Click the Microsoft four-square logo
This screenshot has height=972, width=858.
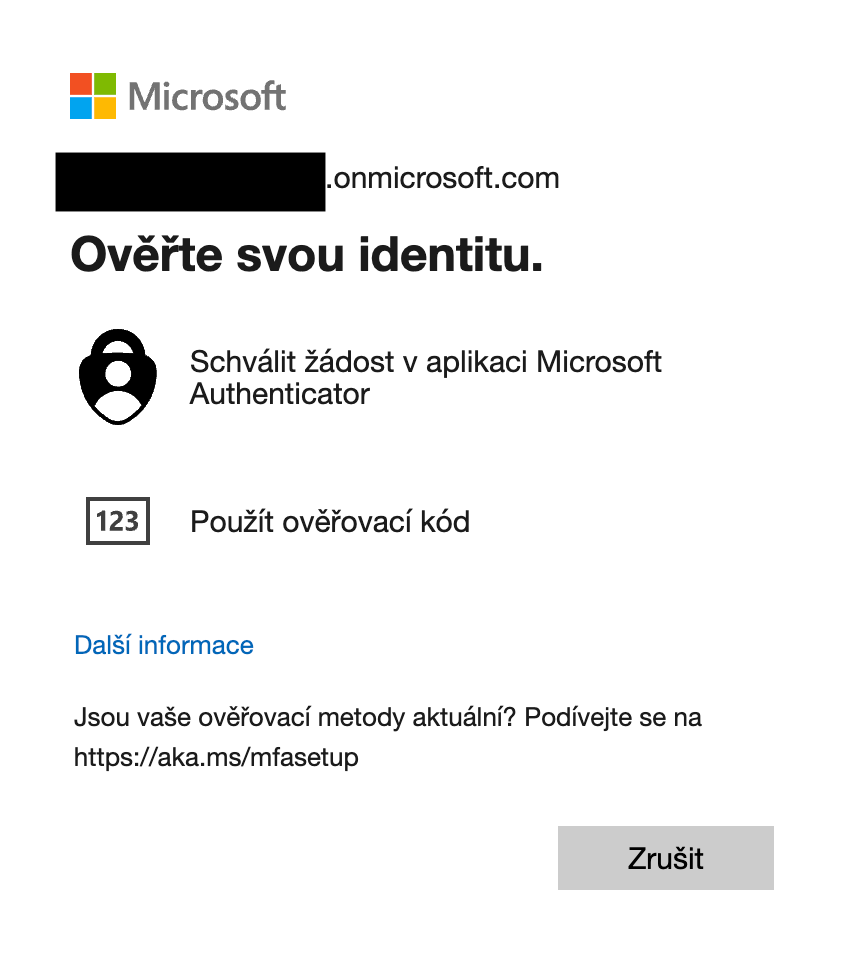pyautogui.click(x=94, y=96)
